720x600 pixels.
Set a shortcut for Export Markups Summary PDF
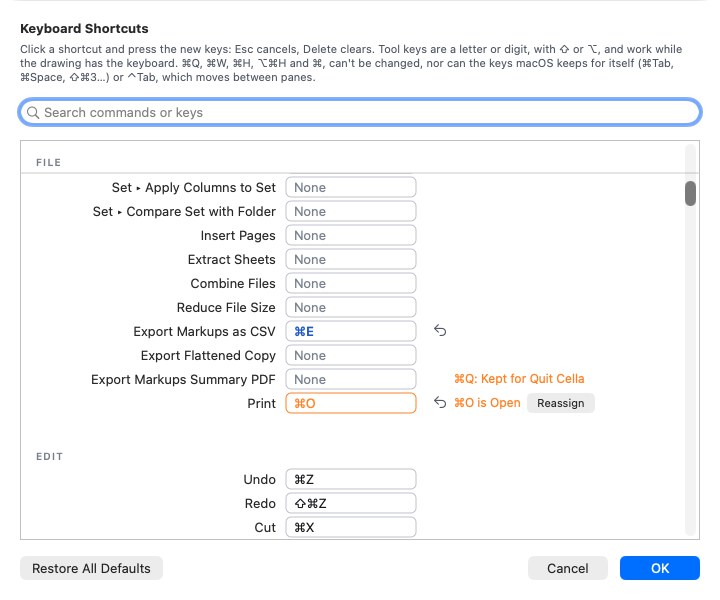coord(351,379)
